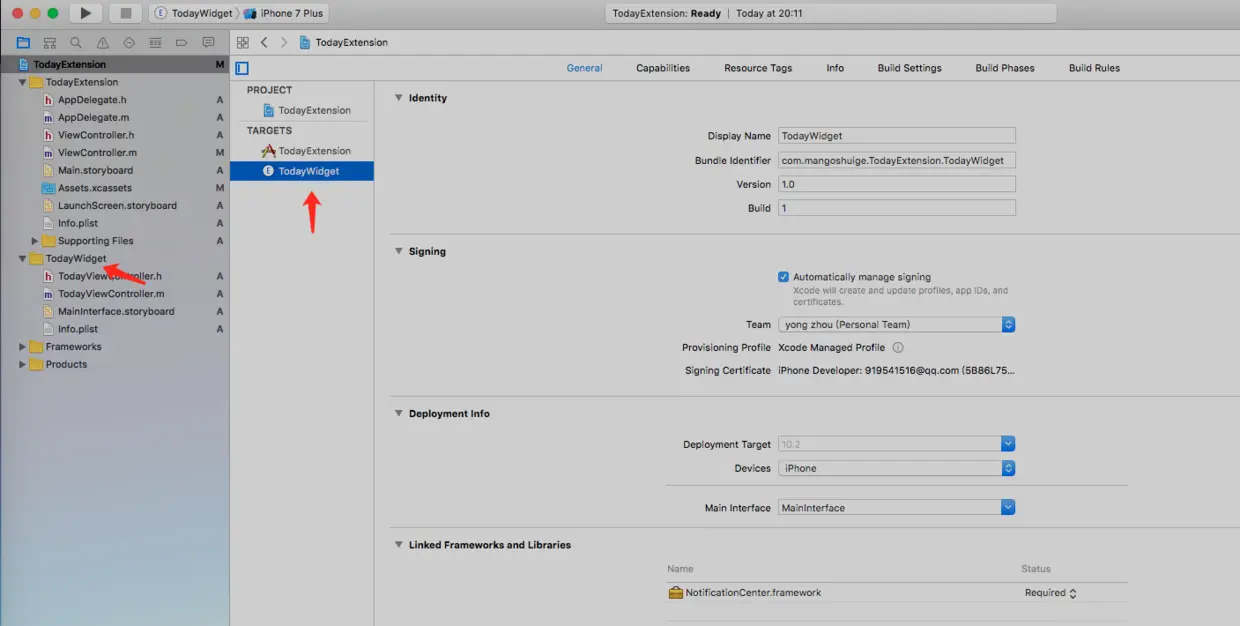Open the Symbol navigator icon
1240x626 pixels.
(x=49, y=43)
